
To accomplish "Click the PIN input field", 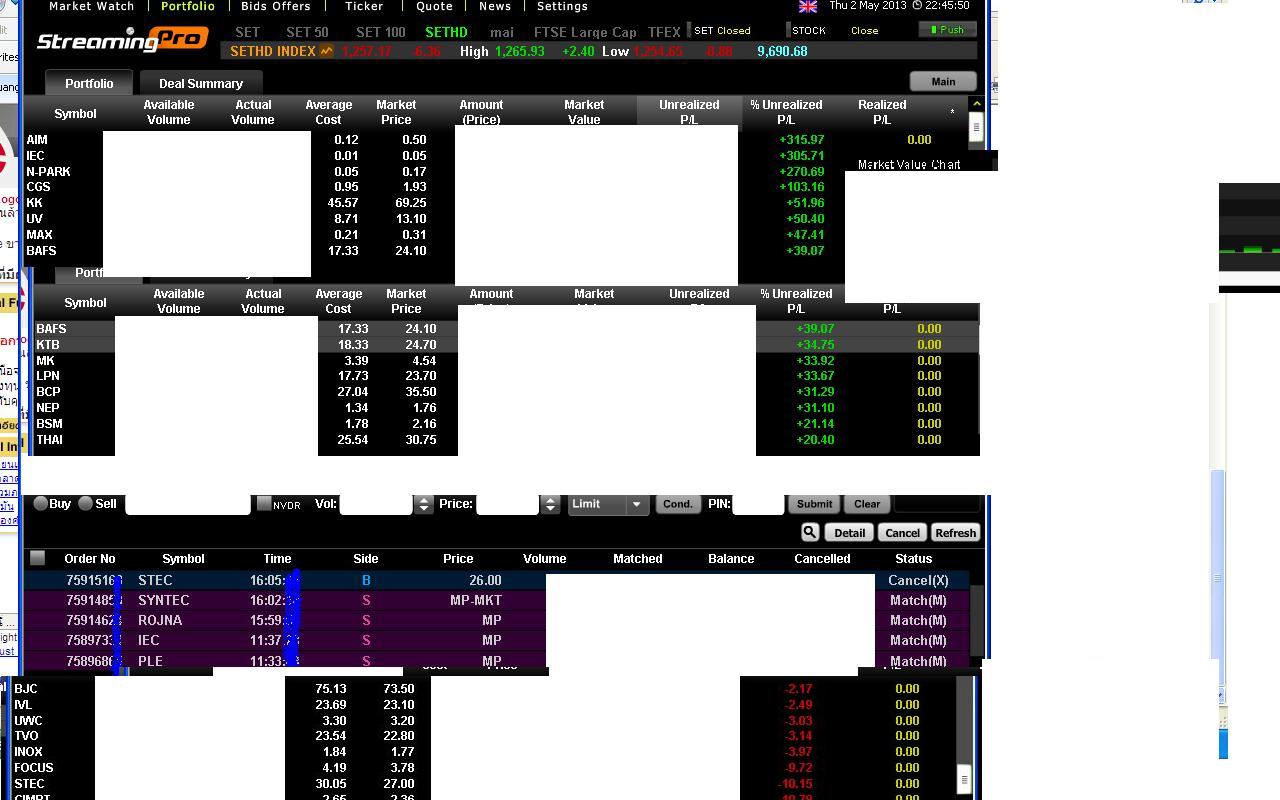I will click(x=758, y=504).
